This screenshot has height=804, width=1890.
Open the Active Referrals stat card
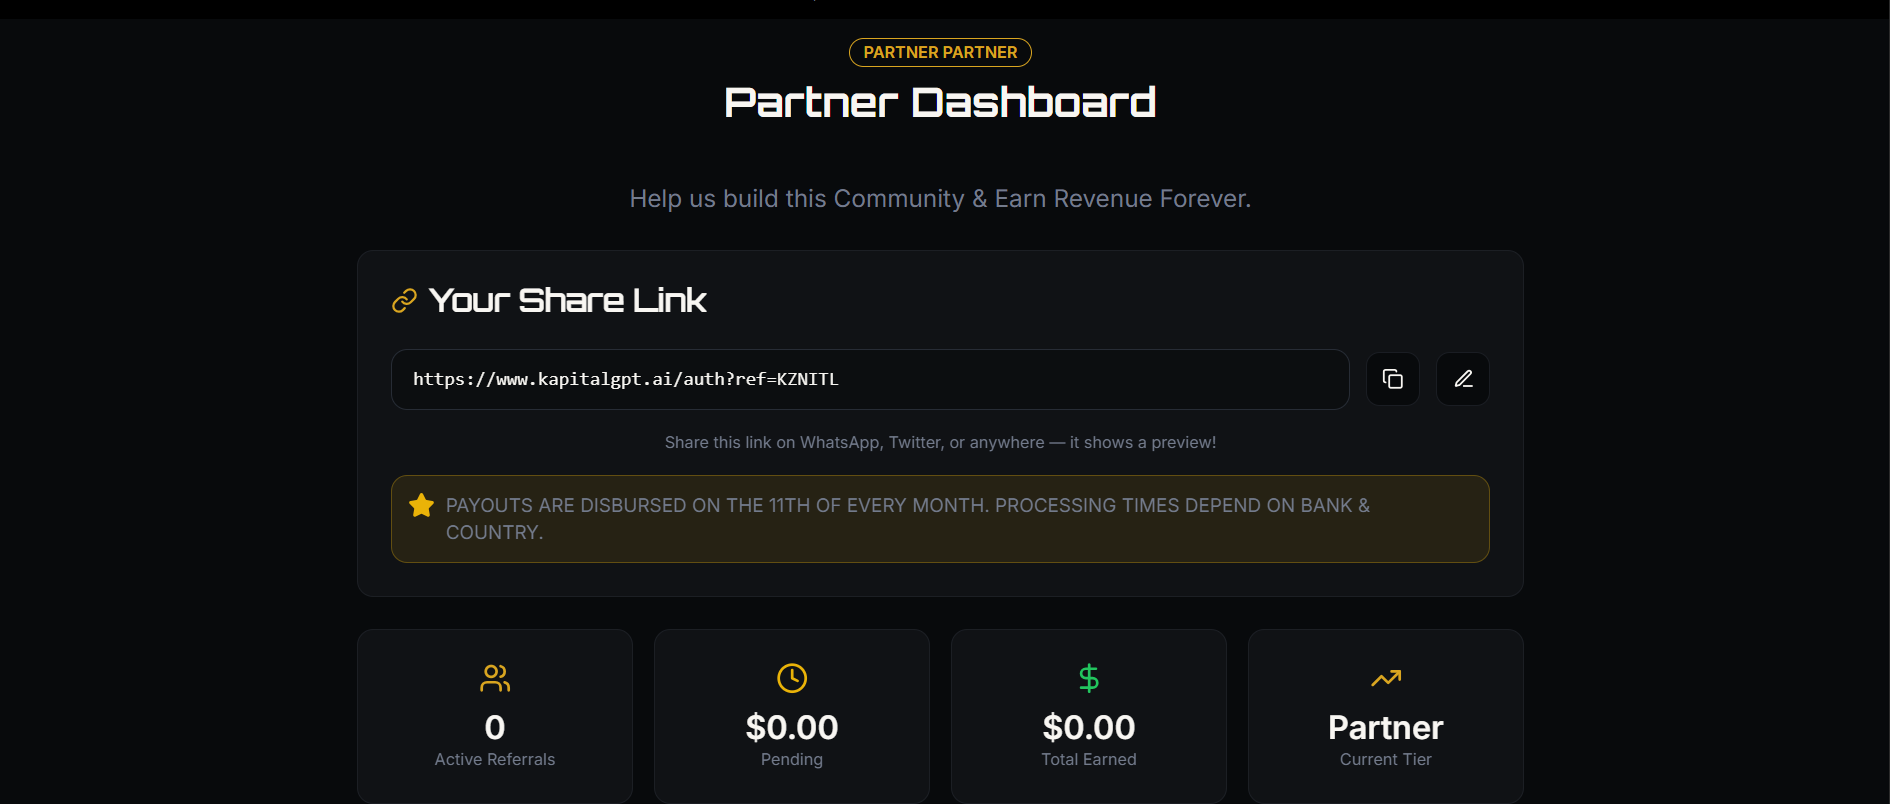point(495,716)
